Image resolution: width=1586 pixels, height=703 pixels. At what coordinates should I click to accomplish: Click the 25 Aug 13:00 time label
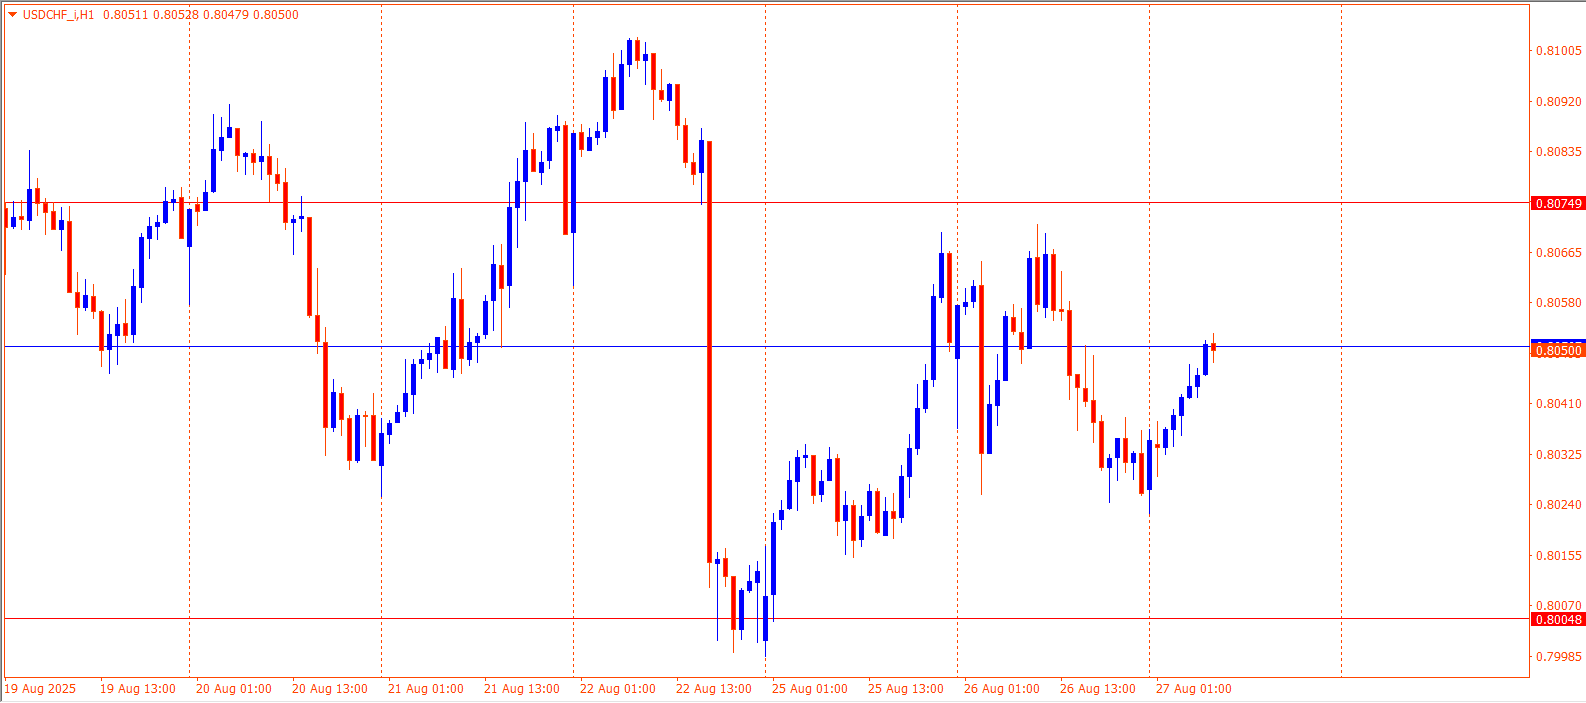pyautogui.click(x=906, y=689)
